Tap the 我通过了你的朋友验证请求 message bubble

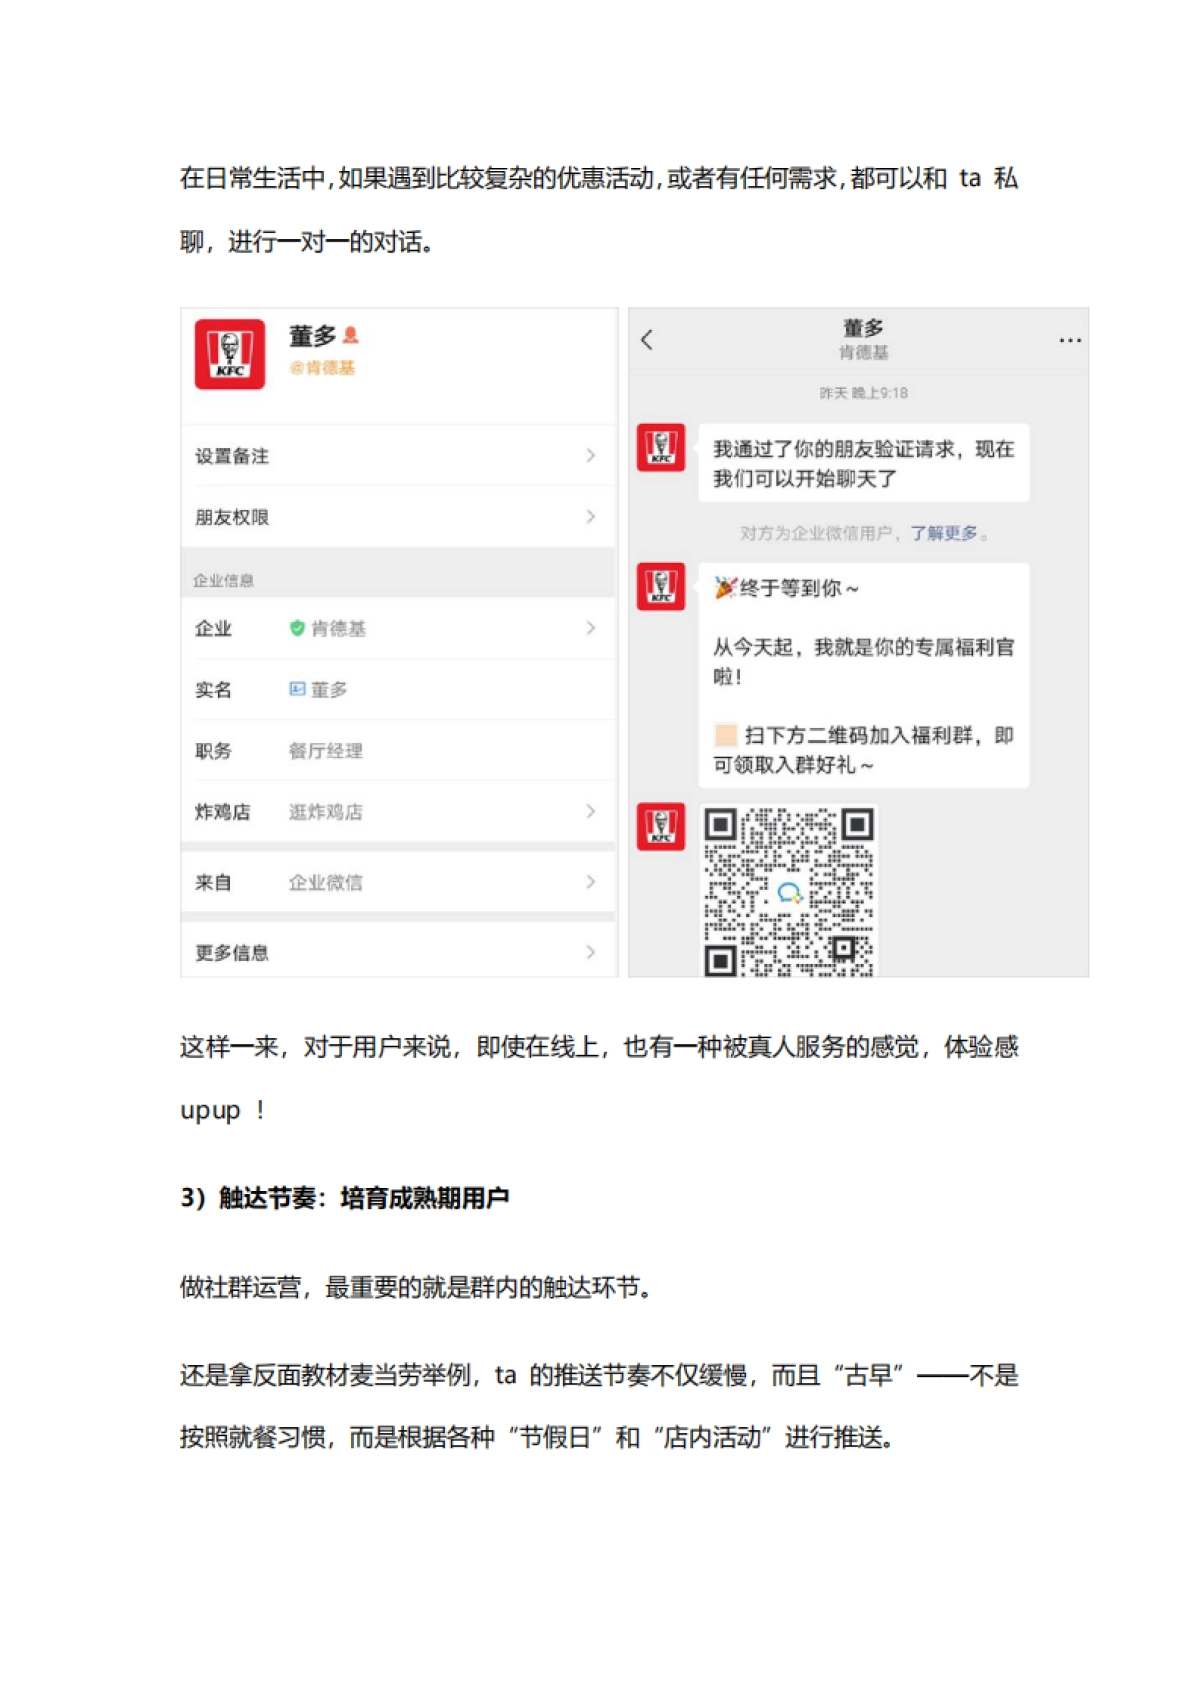coord(864,463)
